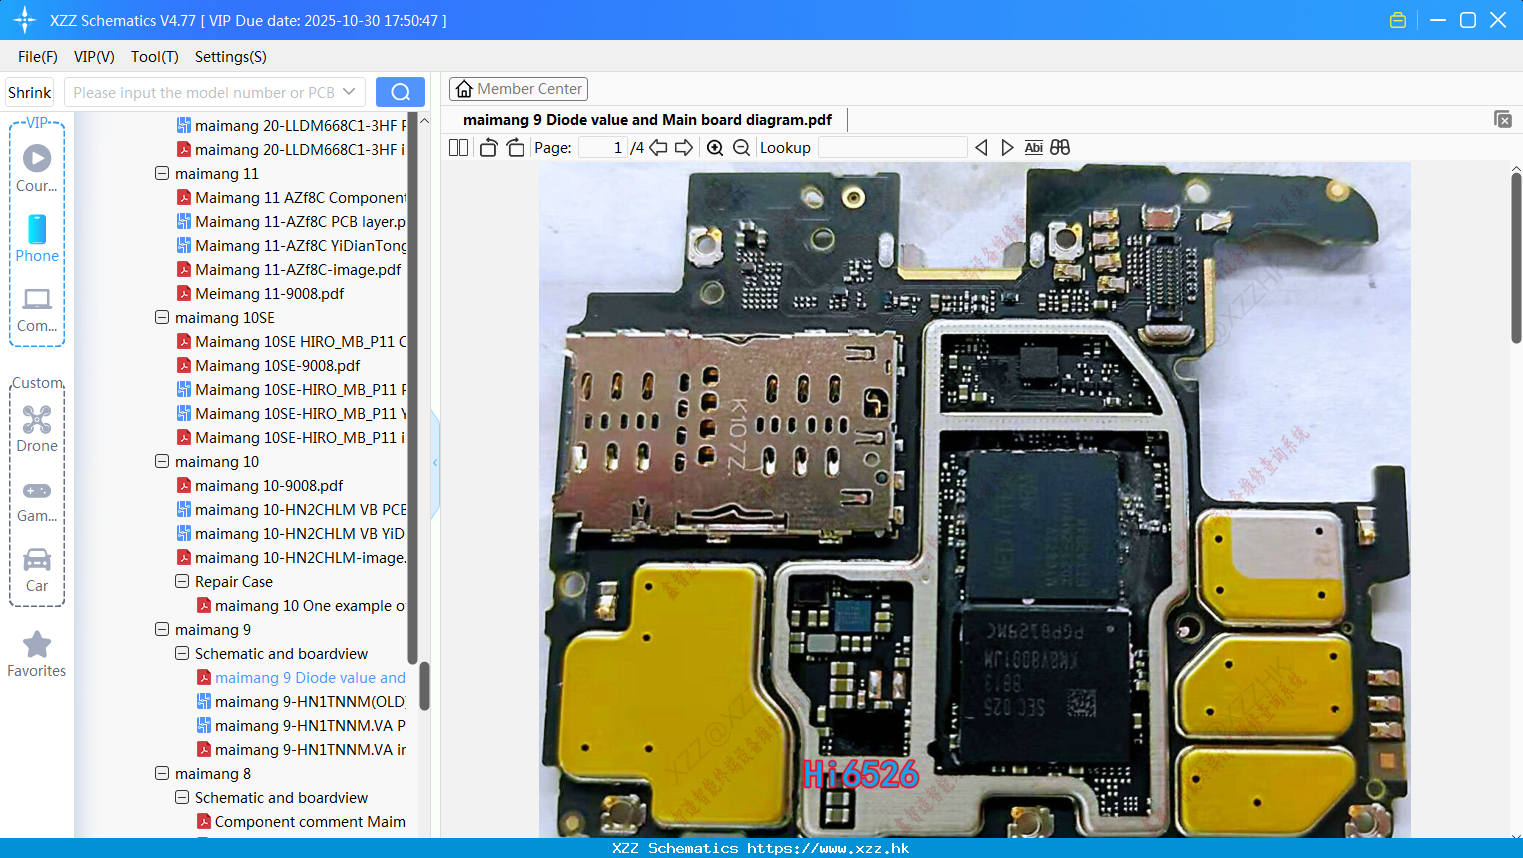Click the binoculars search icon
1523x858 pixels.
click(1060, 147)
